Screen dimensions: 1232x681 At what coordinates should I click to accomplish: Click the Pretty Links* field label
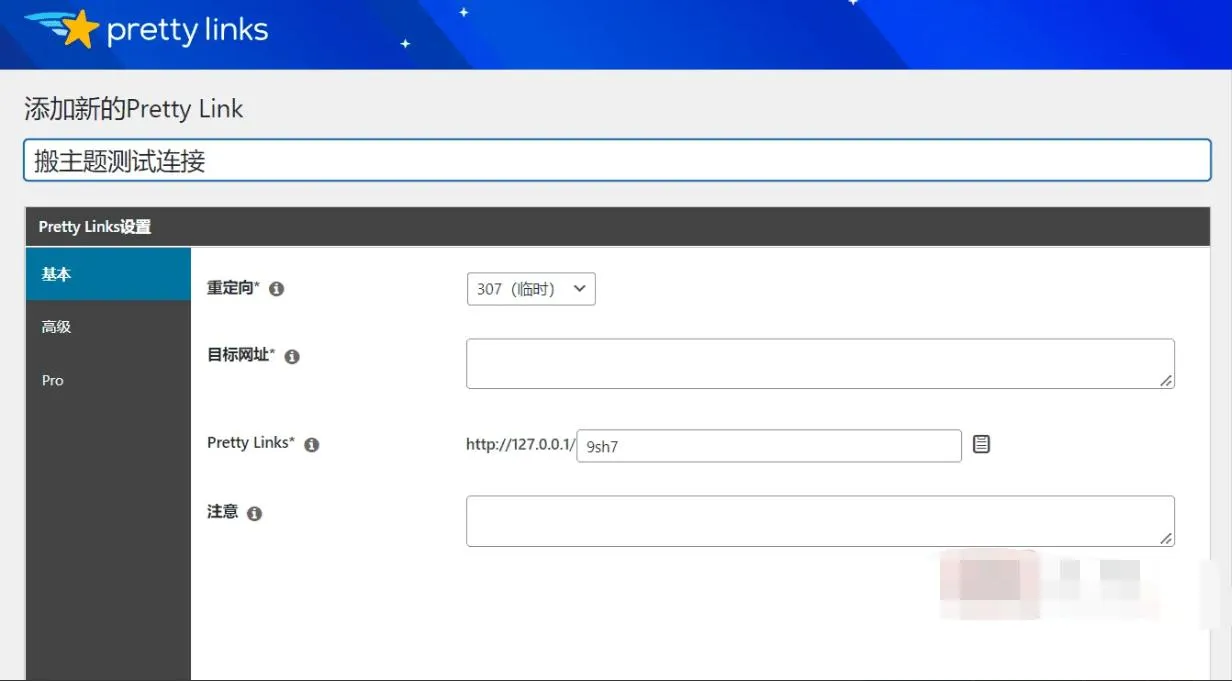pyautogui.click(x=251, y=443)
